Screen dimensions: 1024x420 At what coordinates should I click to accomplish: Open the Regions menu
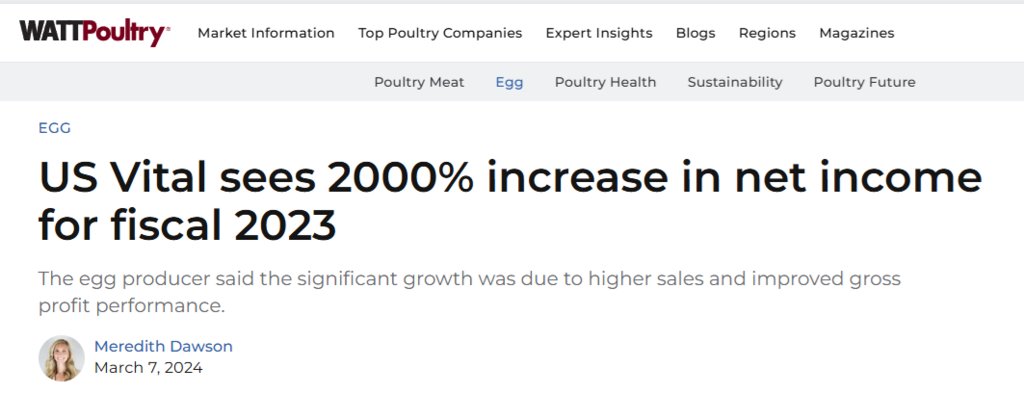coord(767,33)
